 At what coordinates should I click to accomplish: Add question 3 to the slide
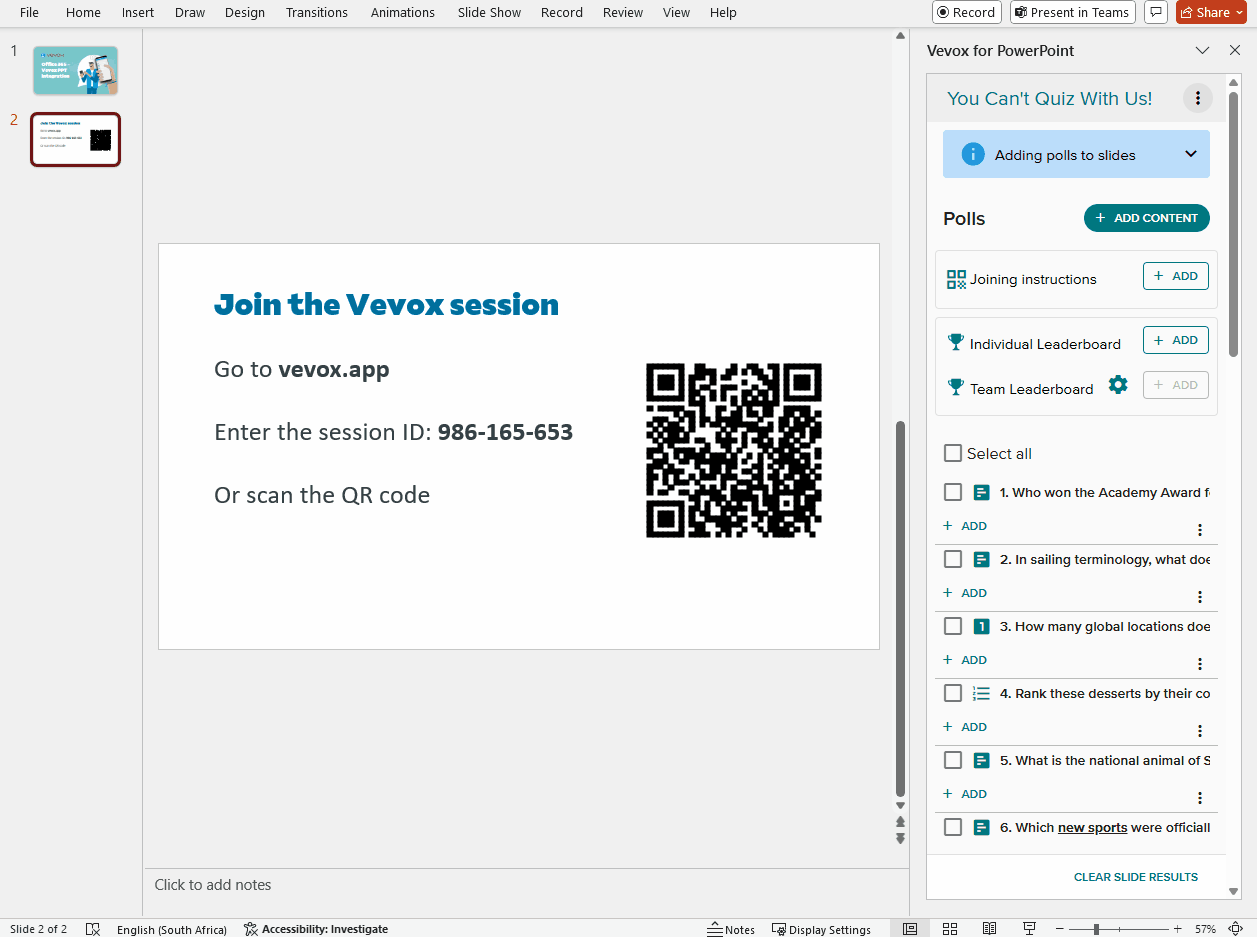pos(965,660)
